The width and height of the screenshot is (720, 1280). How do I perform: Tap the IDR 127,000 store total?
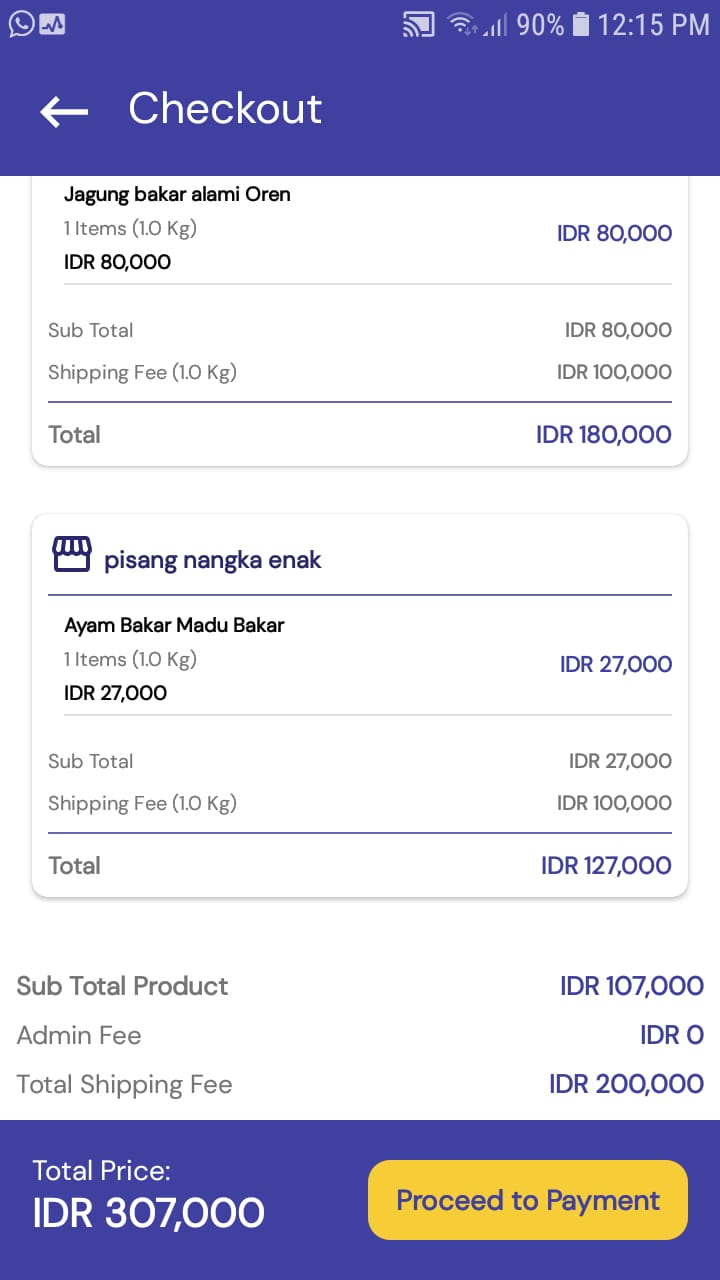point(606,866)
